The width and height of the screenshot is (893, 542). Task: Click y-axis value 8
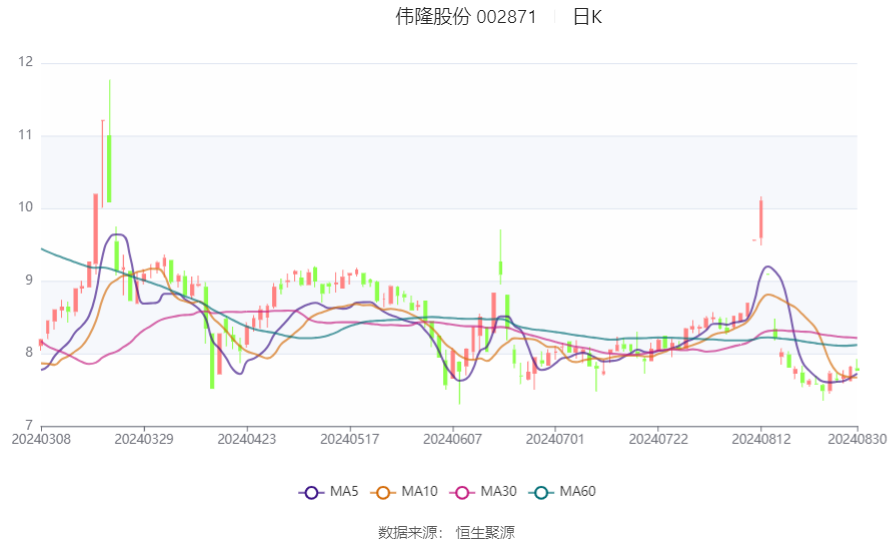(28, 352)
